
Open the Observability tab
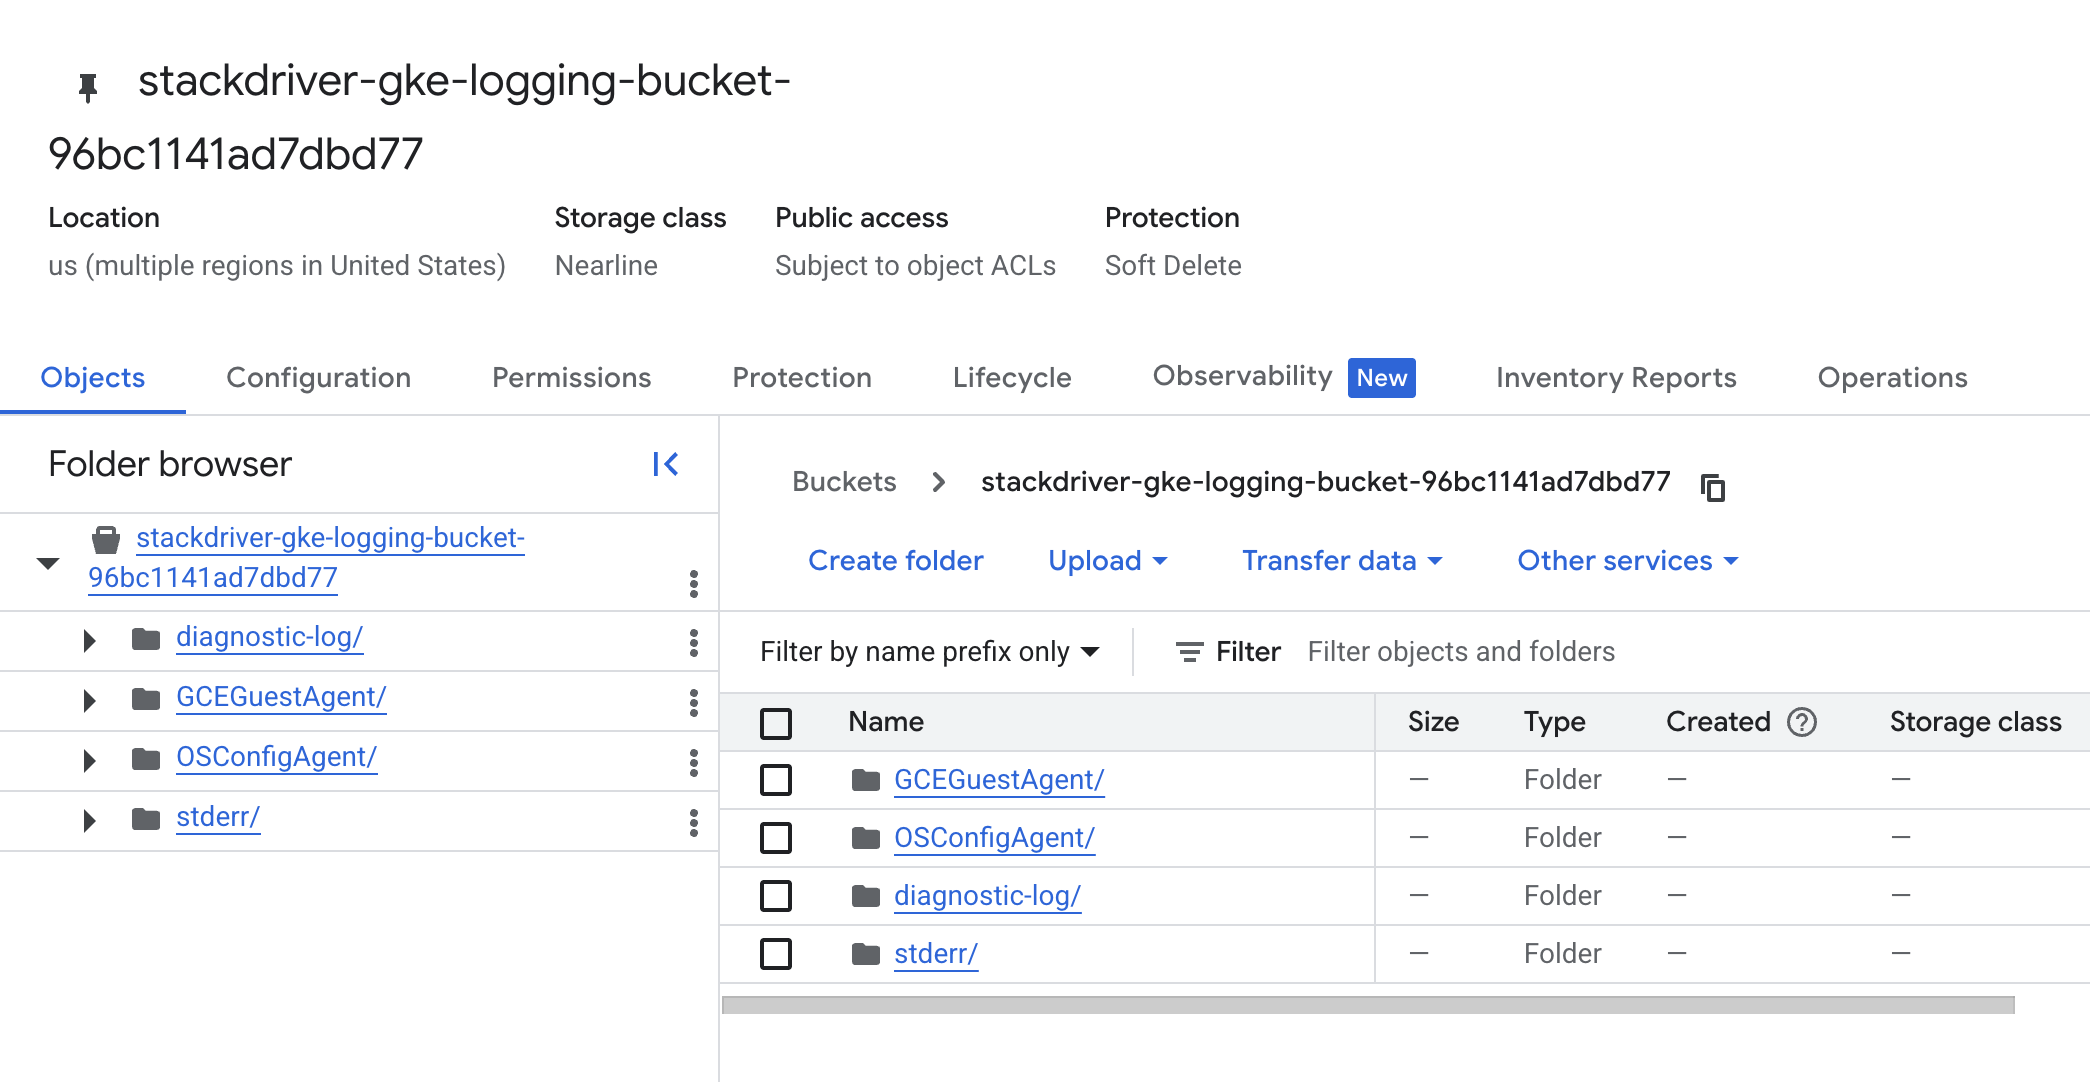tap(1284, 377)
